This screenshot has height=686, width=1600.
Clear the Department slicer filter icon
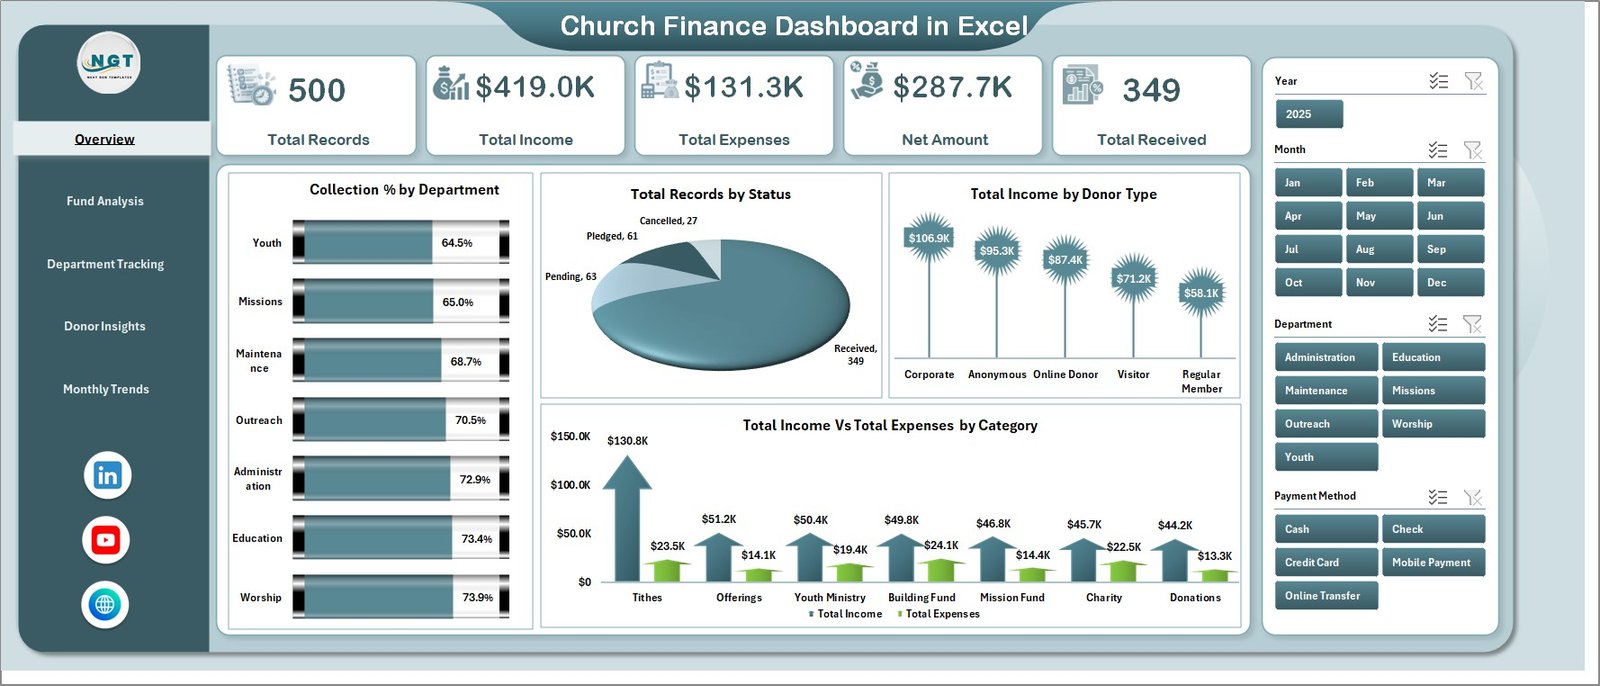(1473, 324)
